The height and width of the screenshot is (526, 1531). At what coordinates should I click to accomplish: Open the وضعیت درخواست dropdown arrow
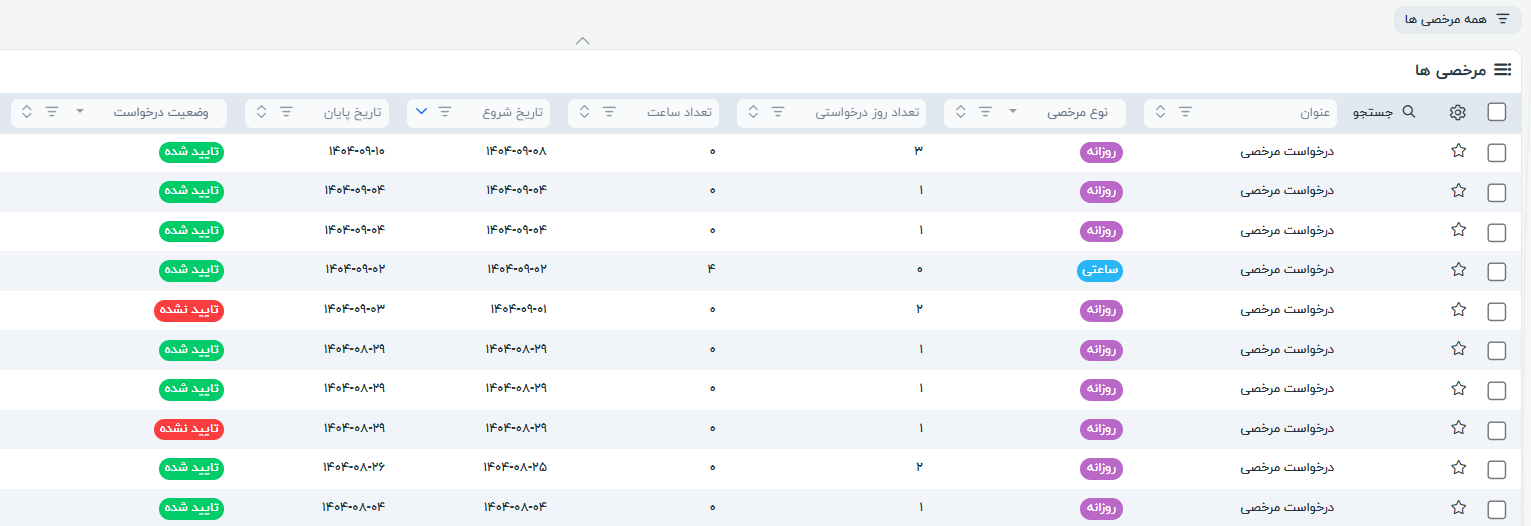click(x=80, y=112)
